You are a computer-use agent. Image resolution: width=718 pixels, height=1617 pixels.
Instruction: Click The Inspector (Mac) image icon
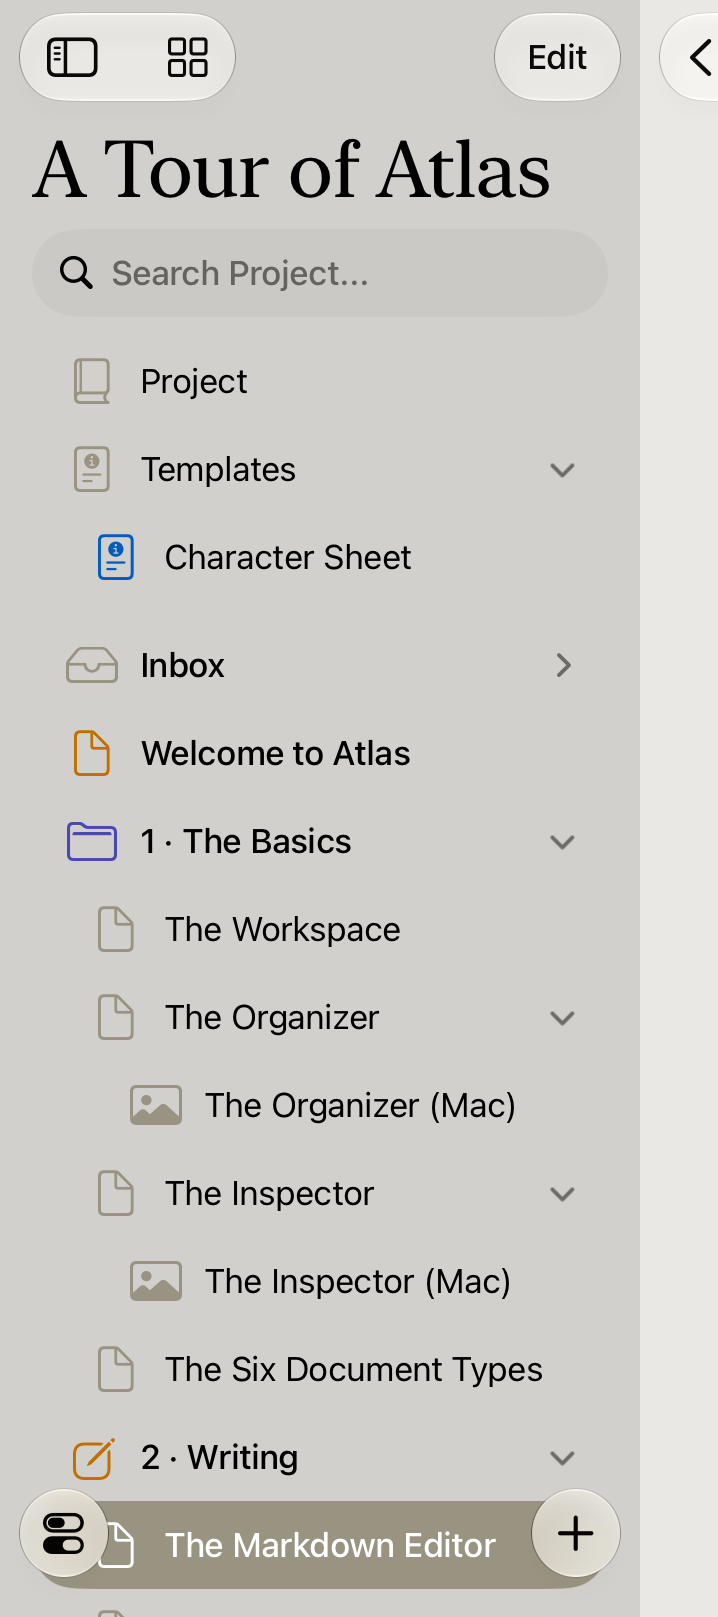[156, 1281]
